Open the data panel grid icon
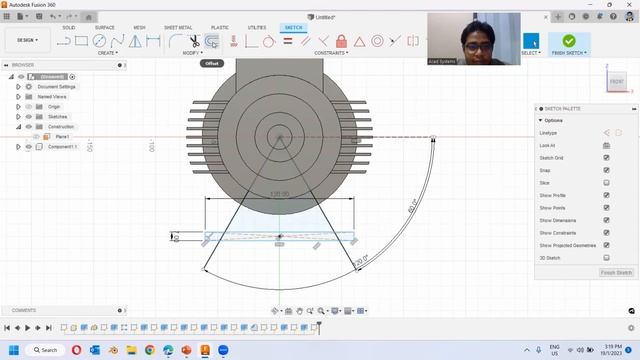The height and width of the screenshot is (360, 640). [x=7, y=17]
